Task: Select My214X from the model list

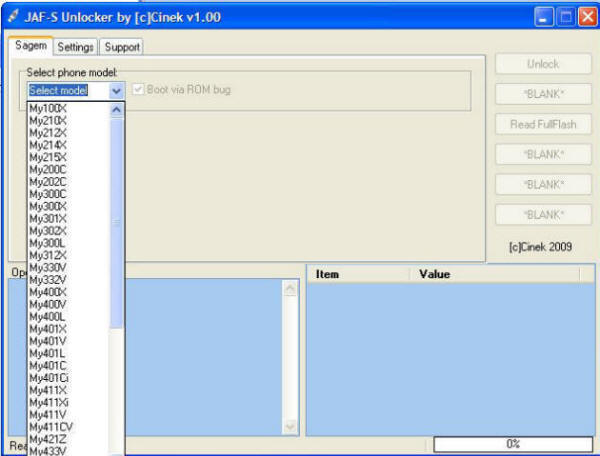Action: [69, 145]
